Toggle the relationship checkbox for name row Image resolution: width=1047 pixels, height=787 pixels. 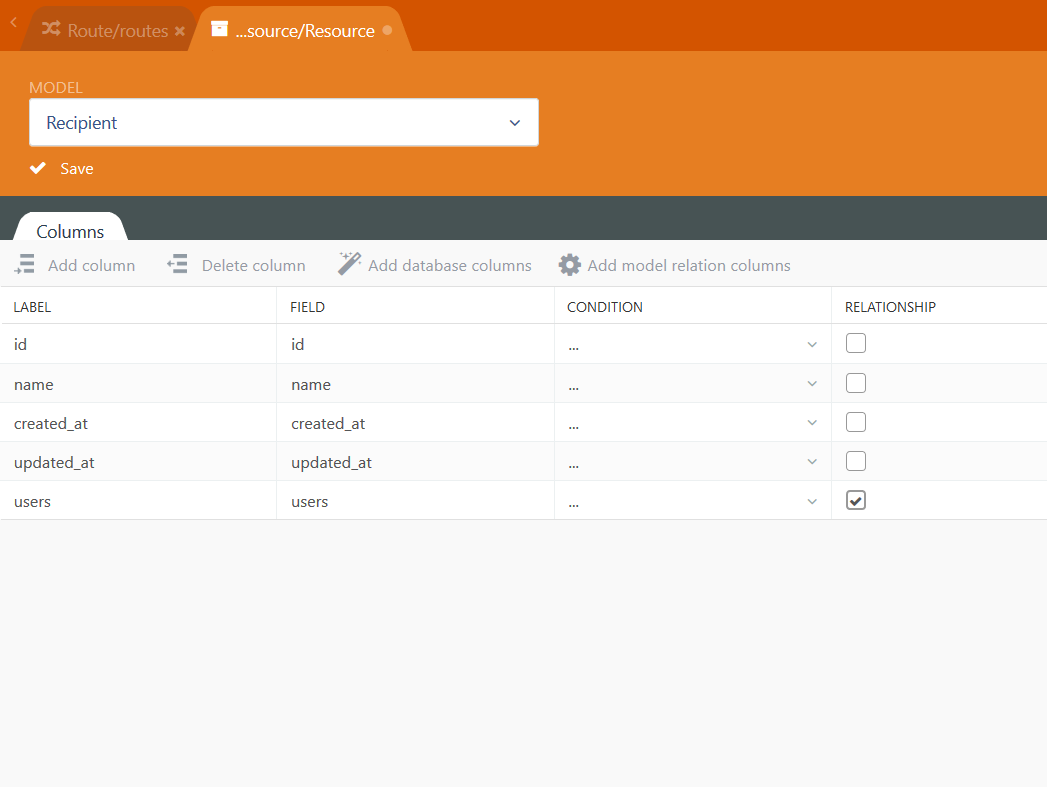click(x=855, y=383)
